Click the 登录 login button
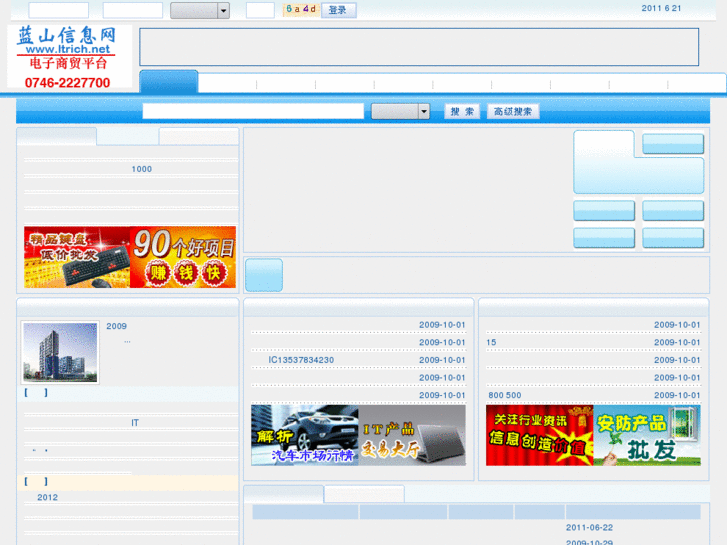 click(x=338, y=10)
